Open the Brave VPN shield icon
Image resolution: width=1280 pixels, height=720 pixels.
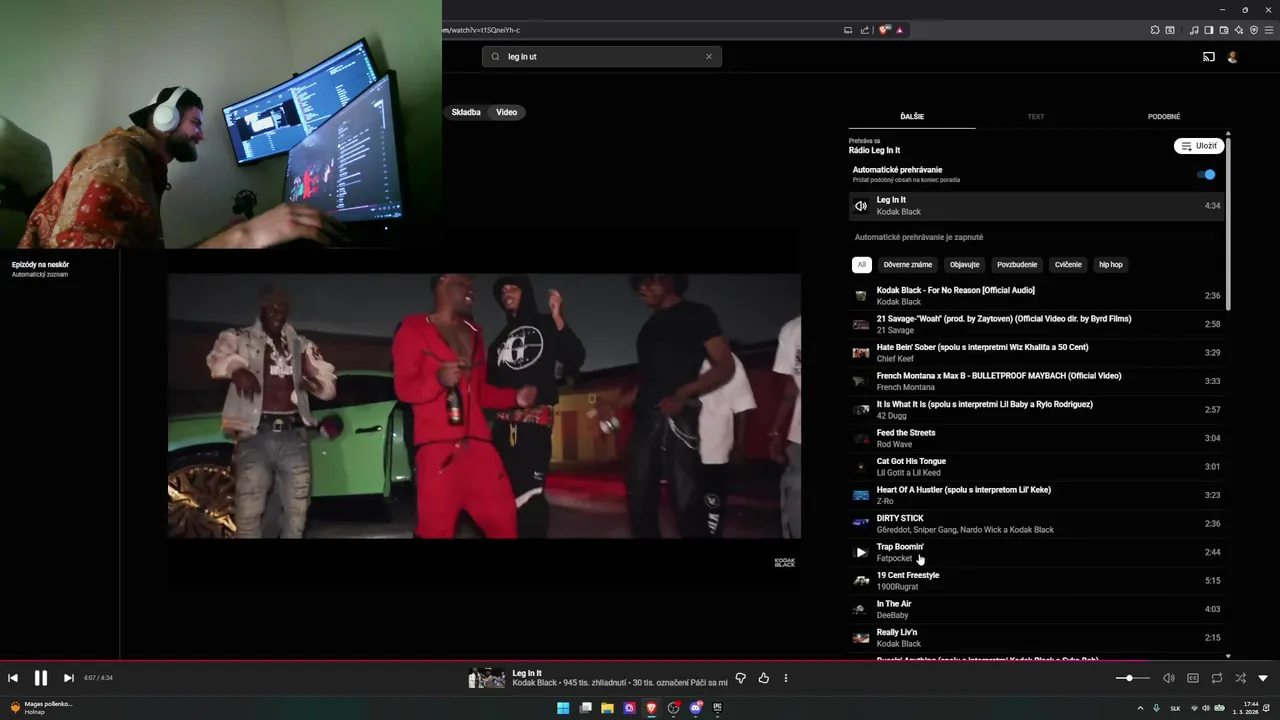click(x=1254, y=30)
